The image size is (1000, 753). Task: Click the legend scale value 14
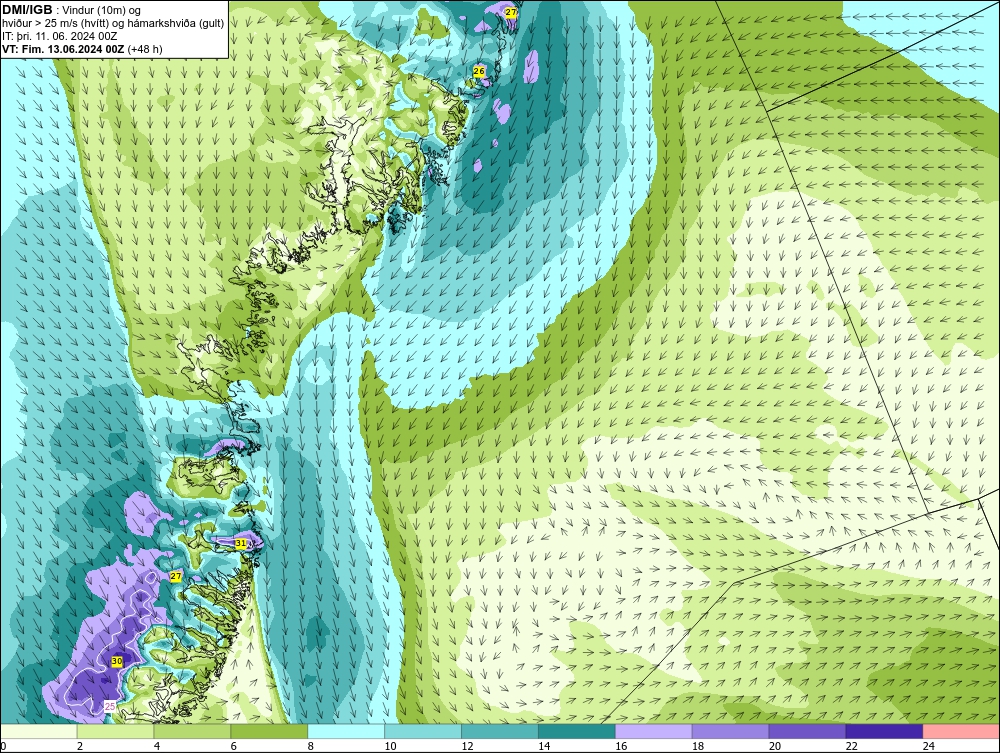point(544,746)
